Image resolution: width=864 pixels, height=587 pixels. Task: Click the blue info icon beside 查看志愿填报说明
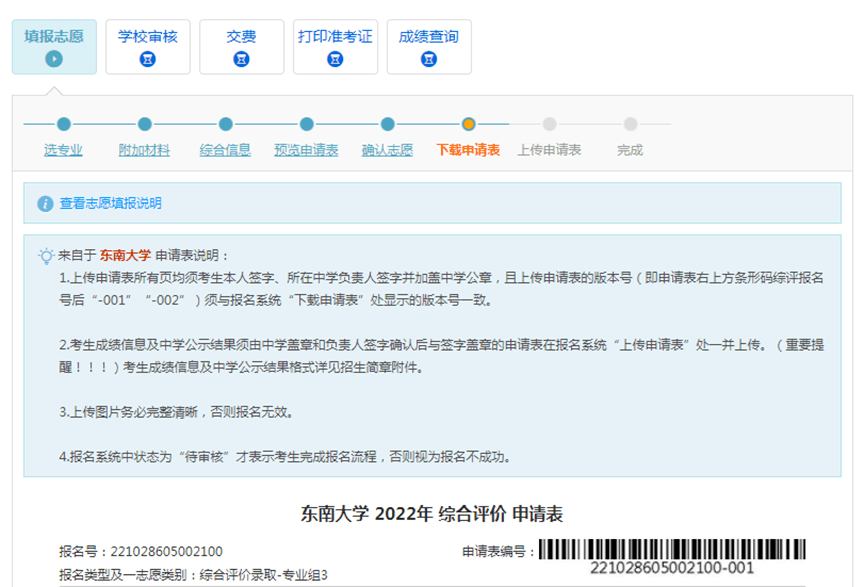click(x=45, y=203)
